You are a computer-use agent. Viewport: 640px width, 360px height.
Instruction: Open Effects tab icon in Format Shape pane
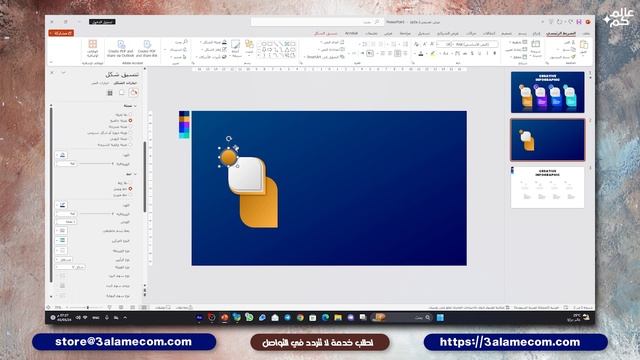[122, 93]
